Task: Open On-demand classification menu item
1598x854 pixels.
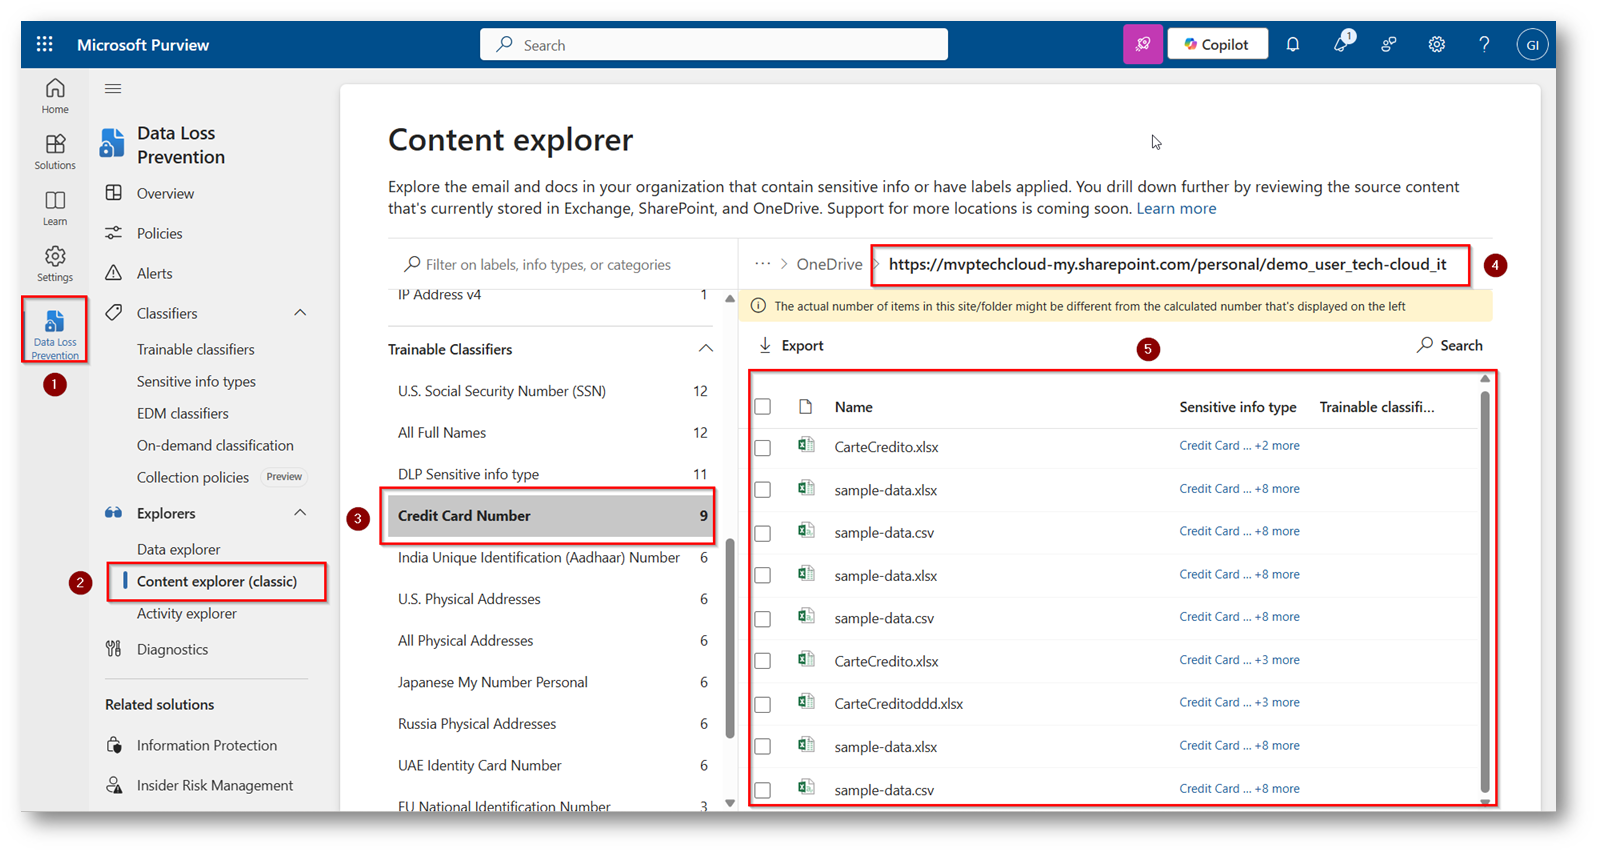Action: [x=215, y=445]
